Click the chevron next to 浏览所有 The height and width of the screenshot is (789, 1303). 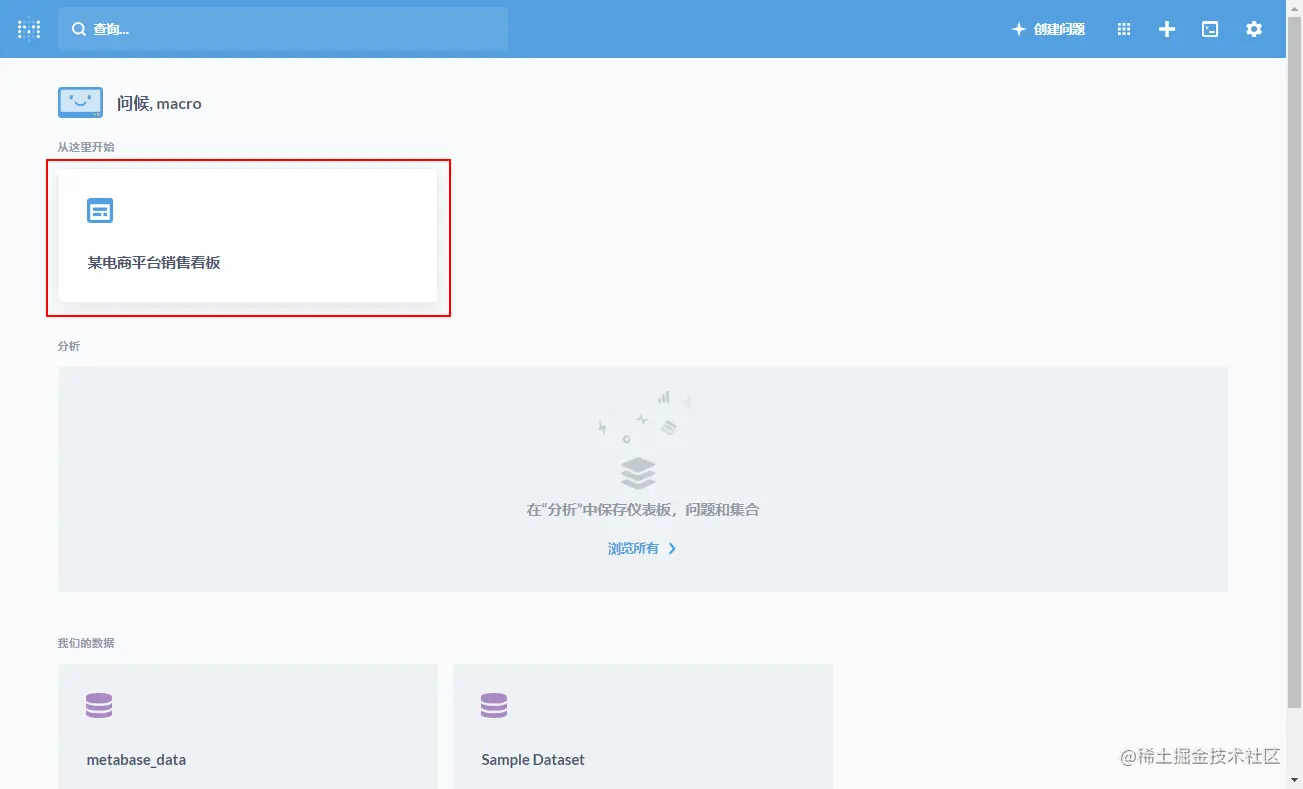click(672, 548)
